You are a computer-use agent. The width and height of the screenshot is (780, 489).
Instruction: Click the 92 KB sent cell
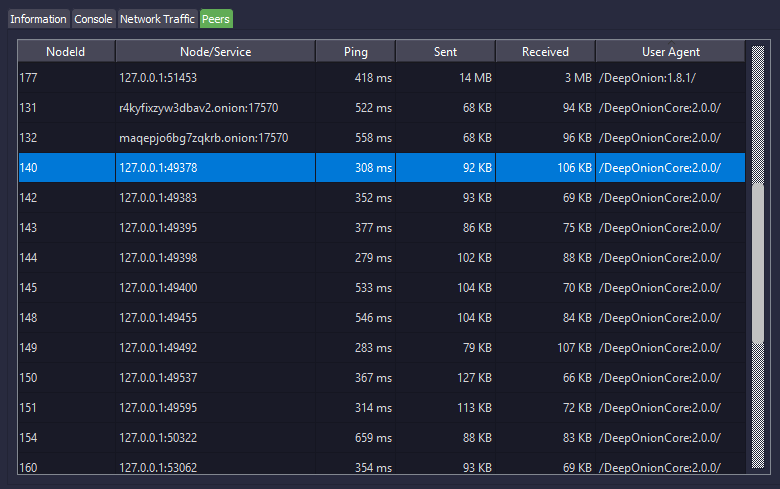click(445, 168)
